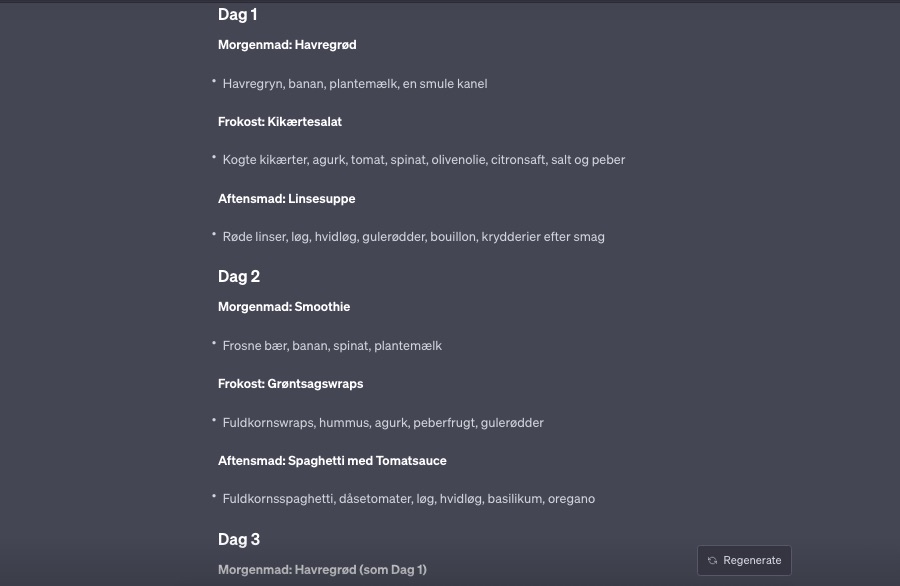Click the bullet before Frosne bær
Image resolution: width=900 pixels, height=586 pixels.
click(214, 344)
